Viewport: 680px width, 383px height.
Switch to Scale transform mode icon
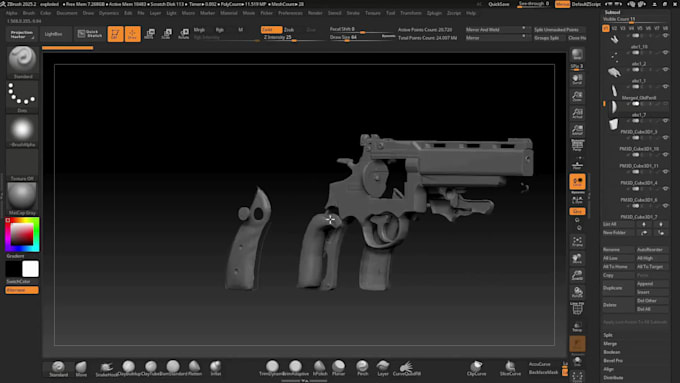point(167,34)
